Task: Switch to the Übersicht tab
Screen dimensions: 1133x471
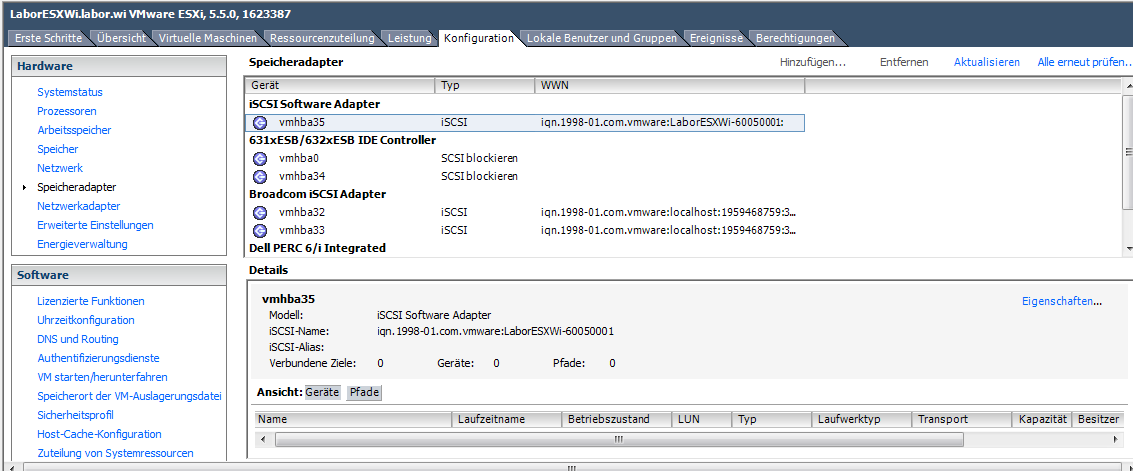Action: [121, 38]
